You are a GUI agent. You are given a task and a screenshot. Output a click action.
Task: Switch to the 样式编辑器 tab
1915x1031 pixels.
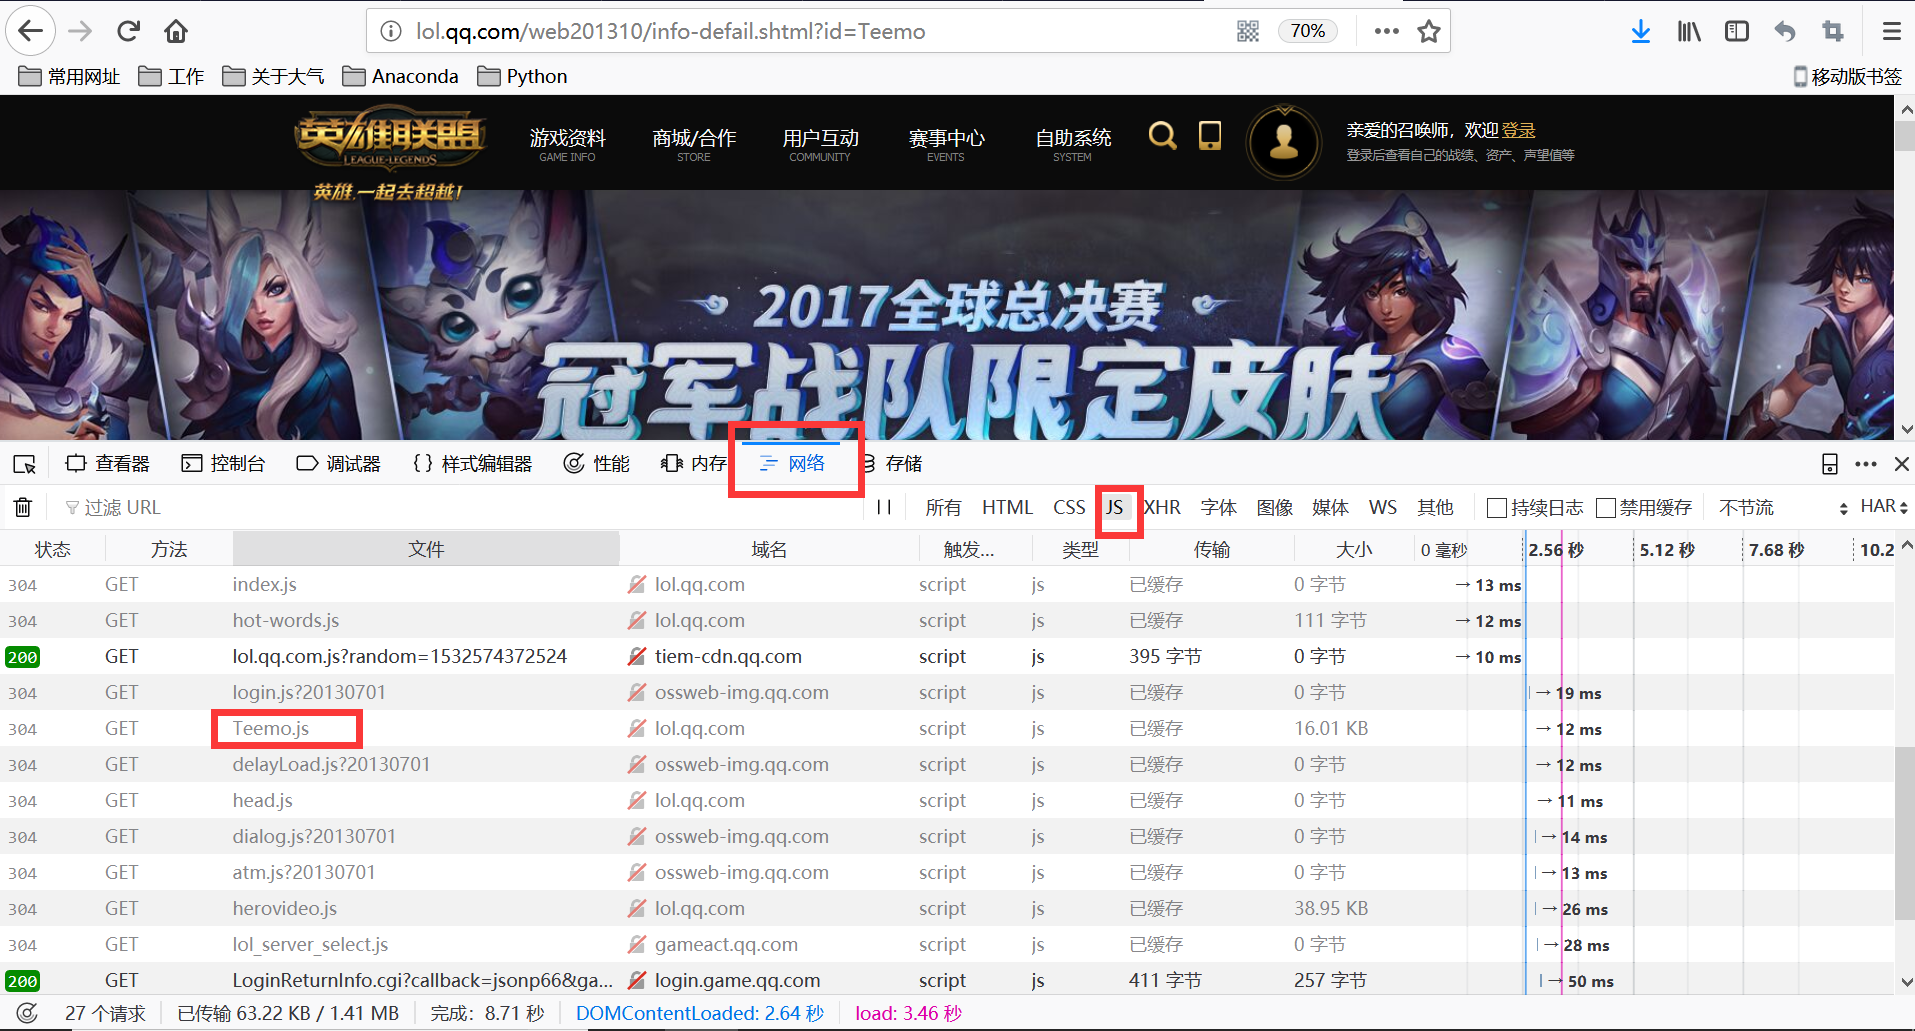coord(473,464)
